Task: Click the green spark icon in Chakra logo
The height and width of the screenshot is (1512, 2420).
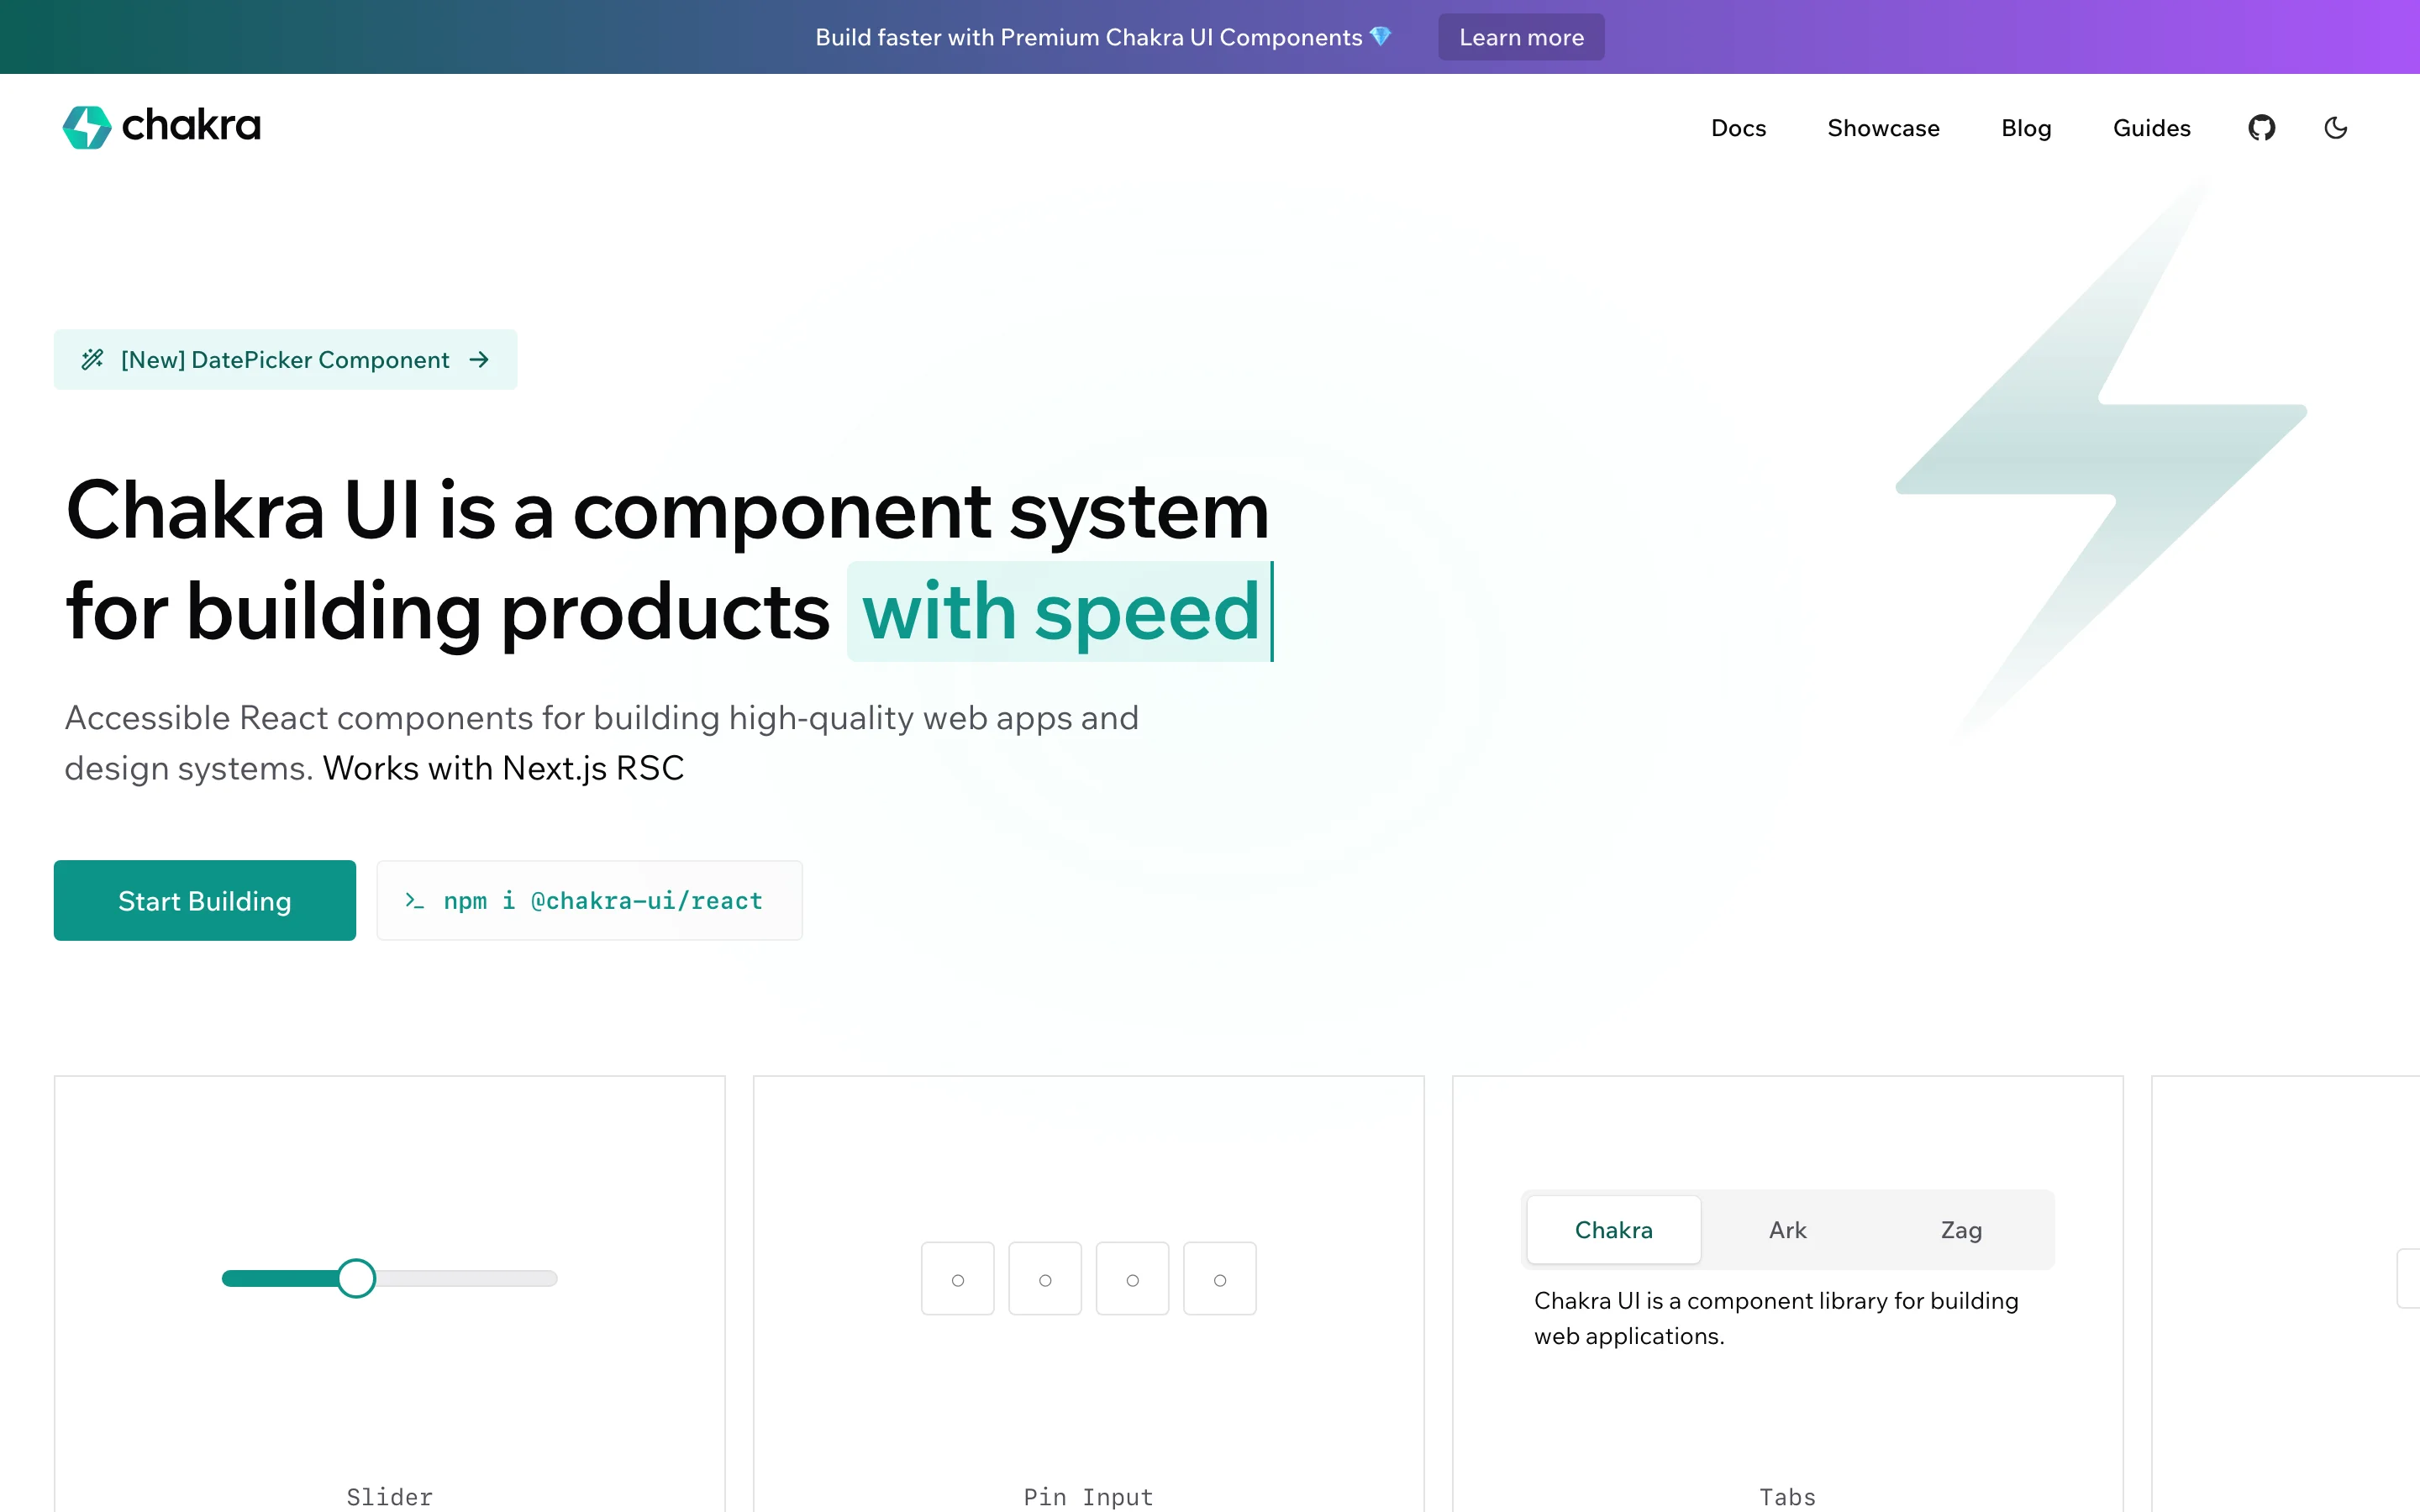Action: point(87,127)
